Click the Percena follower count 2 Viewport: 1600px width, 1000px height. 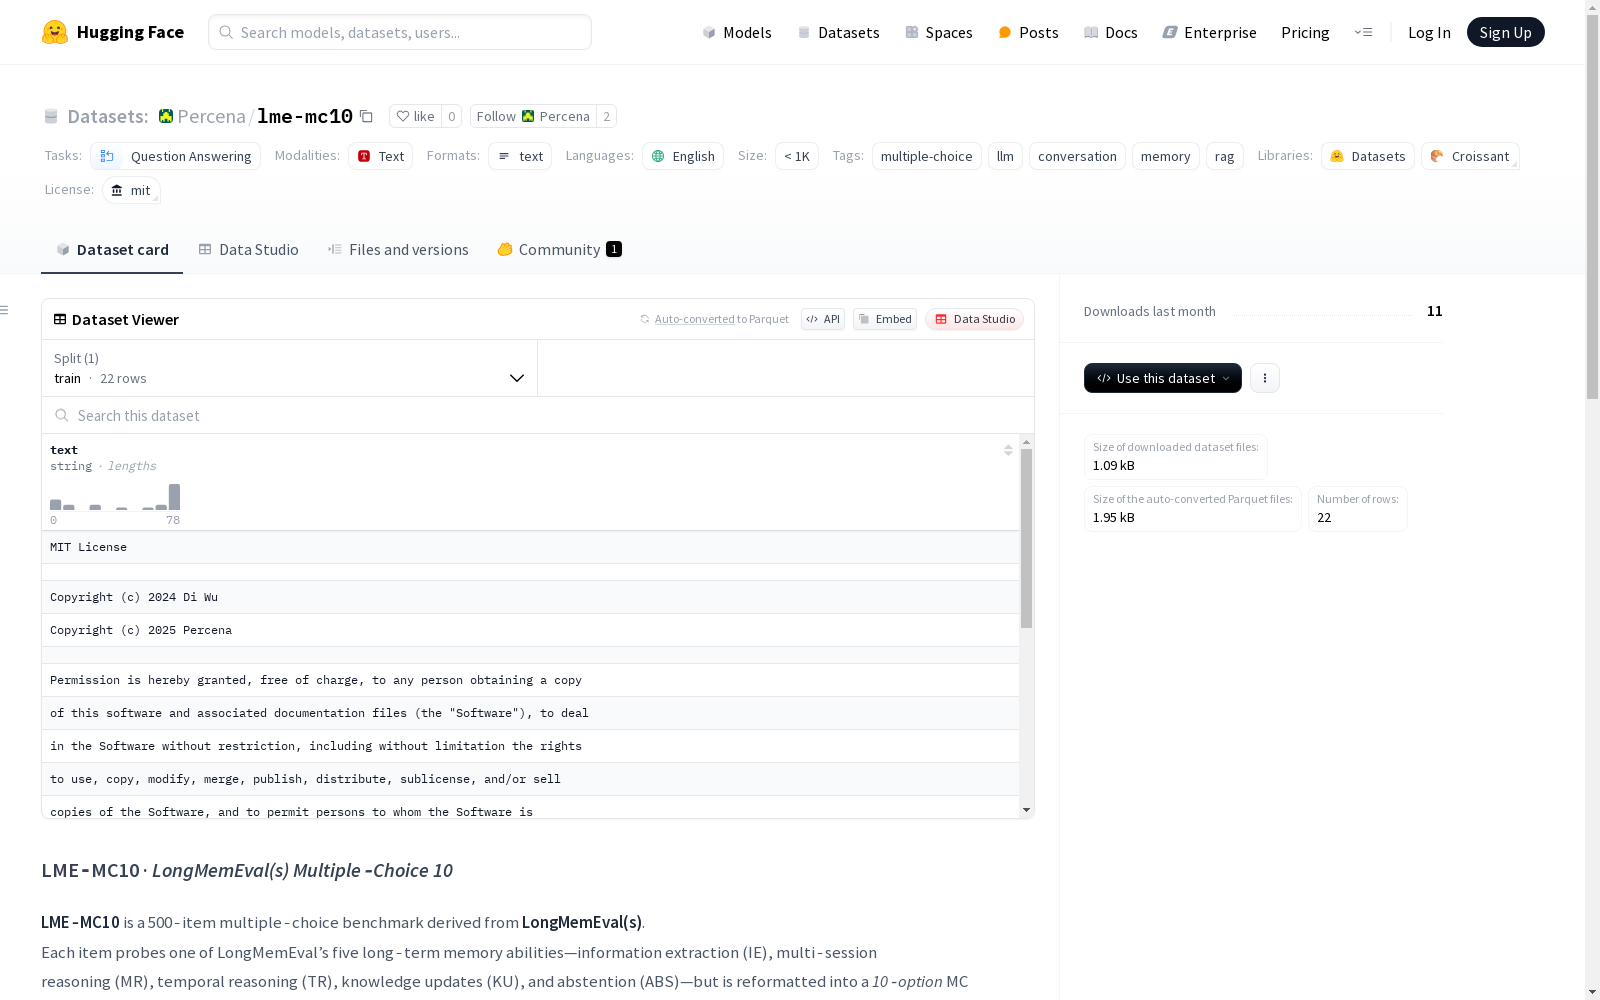(606, 116)
